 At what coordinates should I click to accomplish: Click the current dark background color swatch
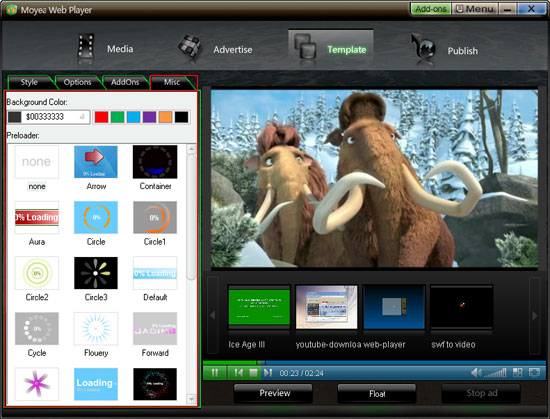coord(15,117)
